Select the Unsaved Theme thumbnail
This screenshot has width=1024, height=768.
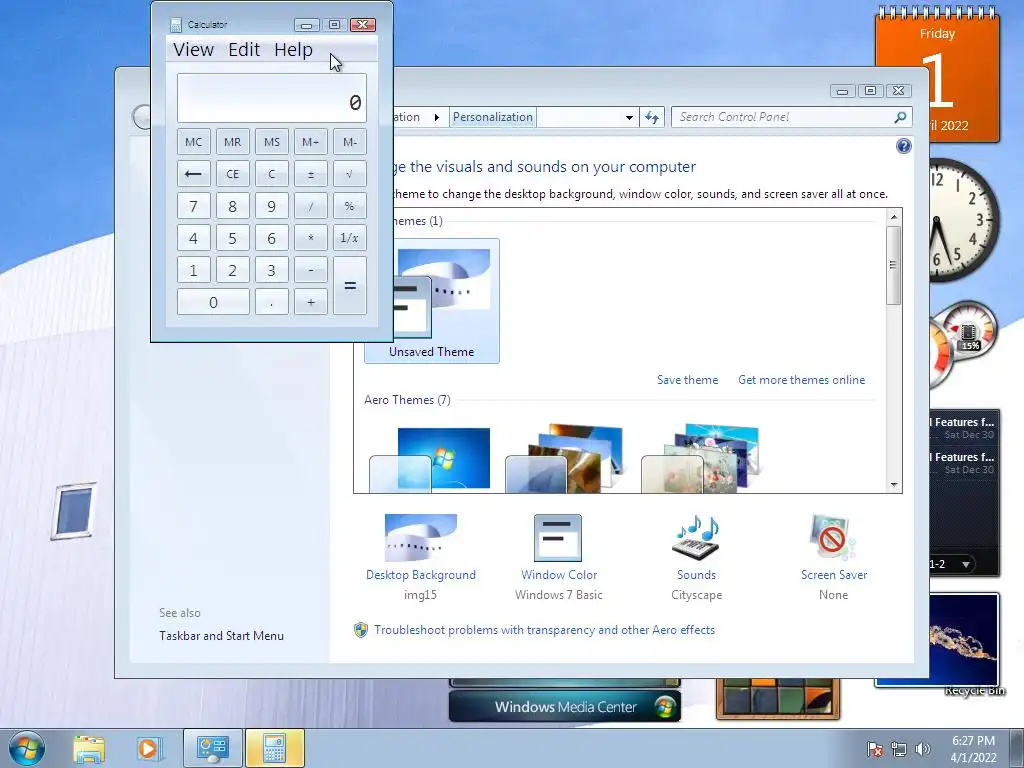click(x=432, y=301)
